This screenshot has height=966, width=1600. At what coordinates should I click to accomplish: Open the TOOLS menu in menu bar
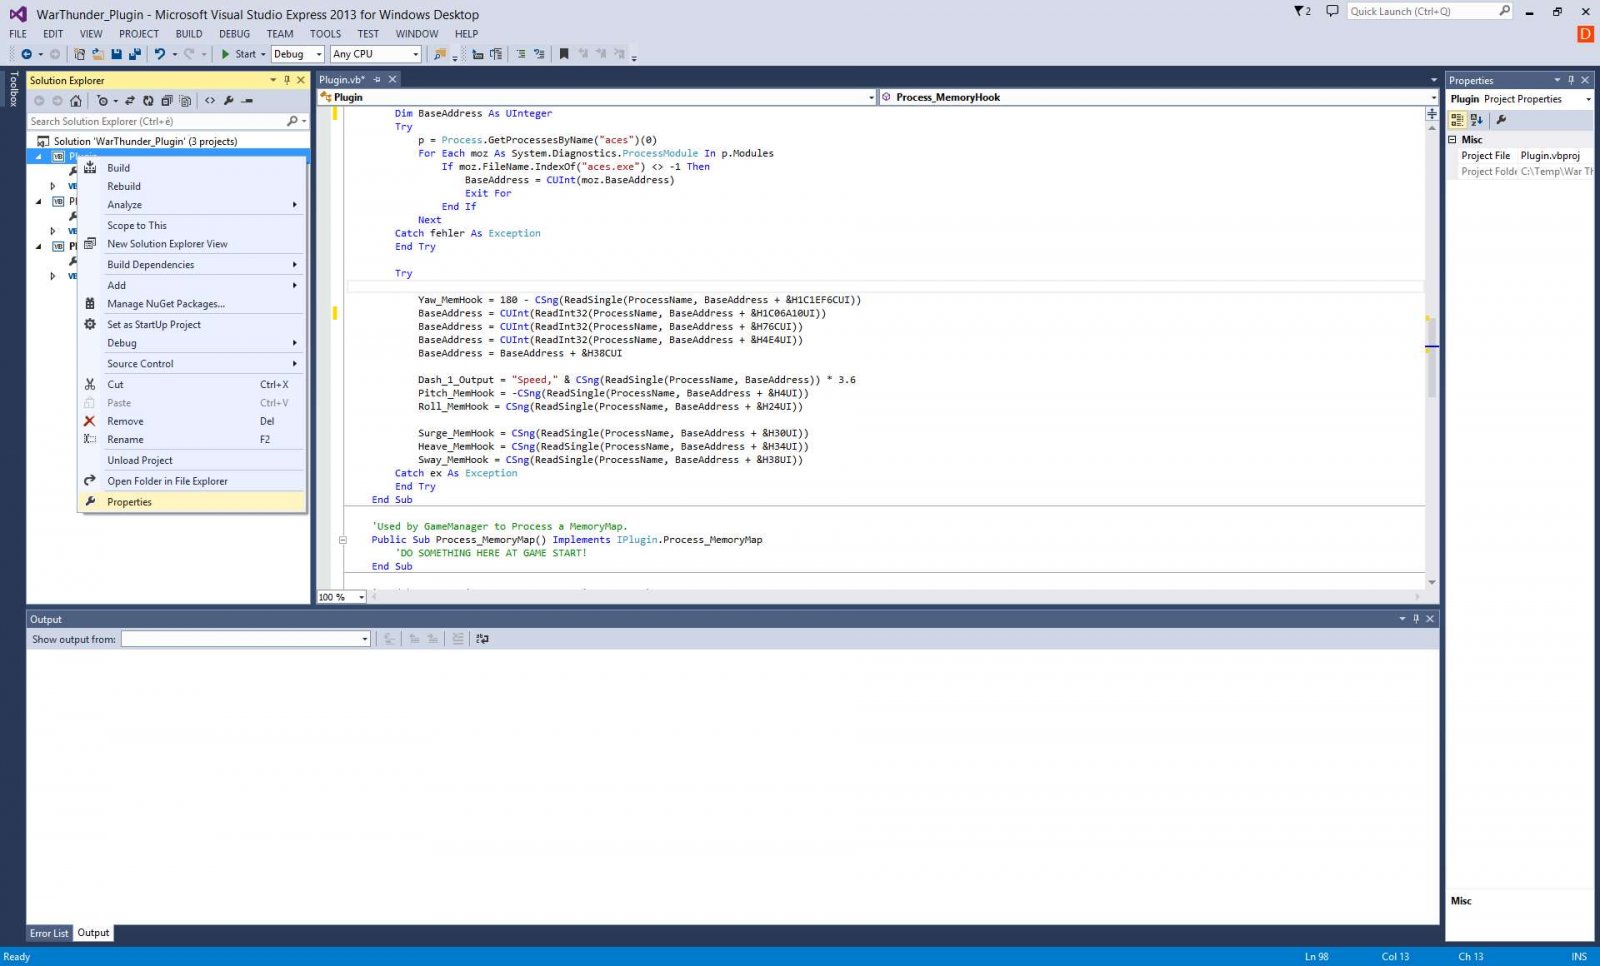(x=325, y=34)
